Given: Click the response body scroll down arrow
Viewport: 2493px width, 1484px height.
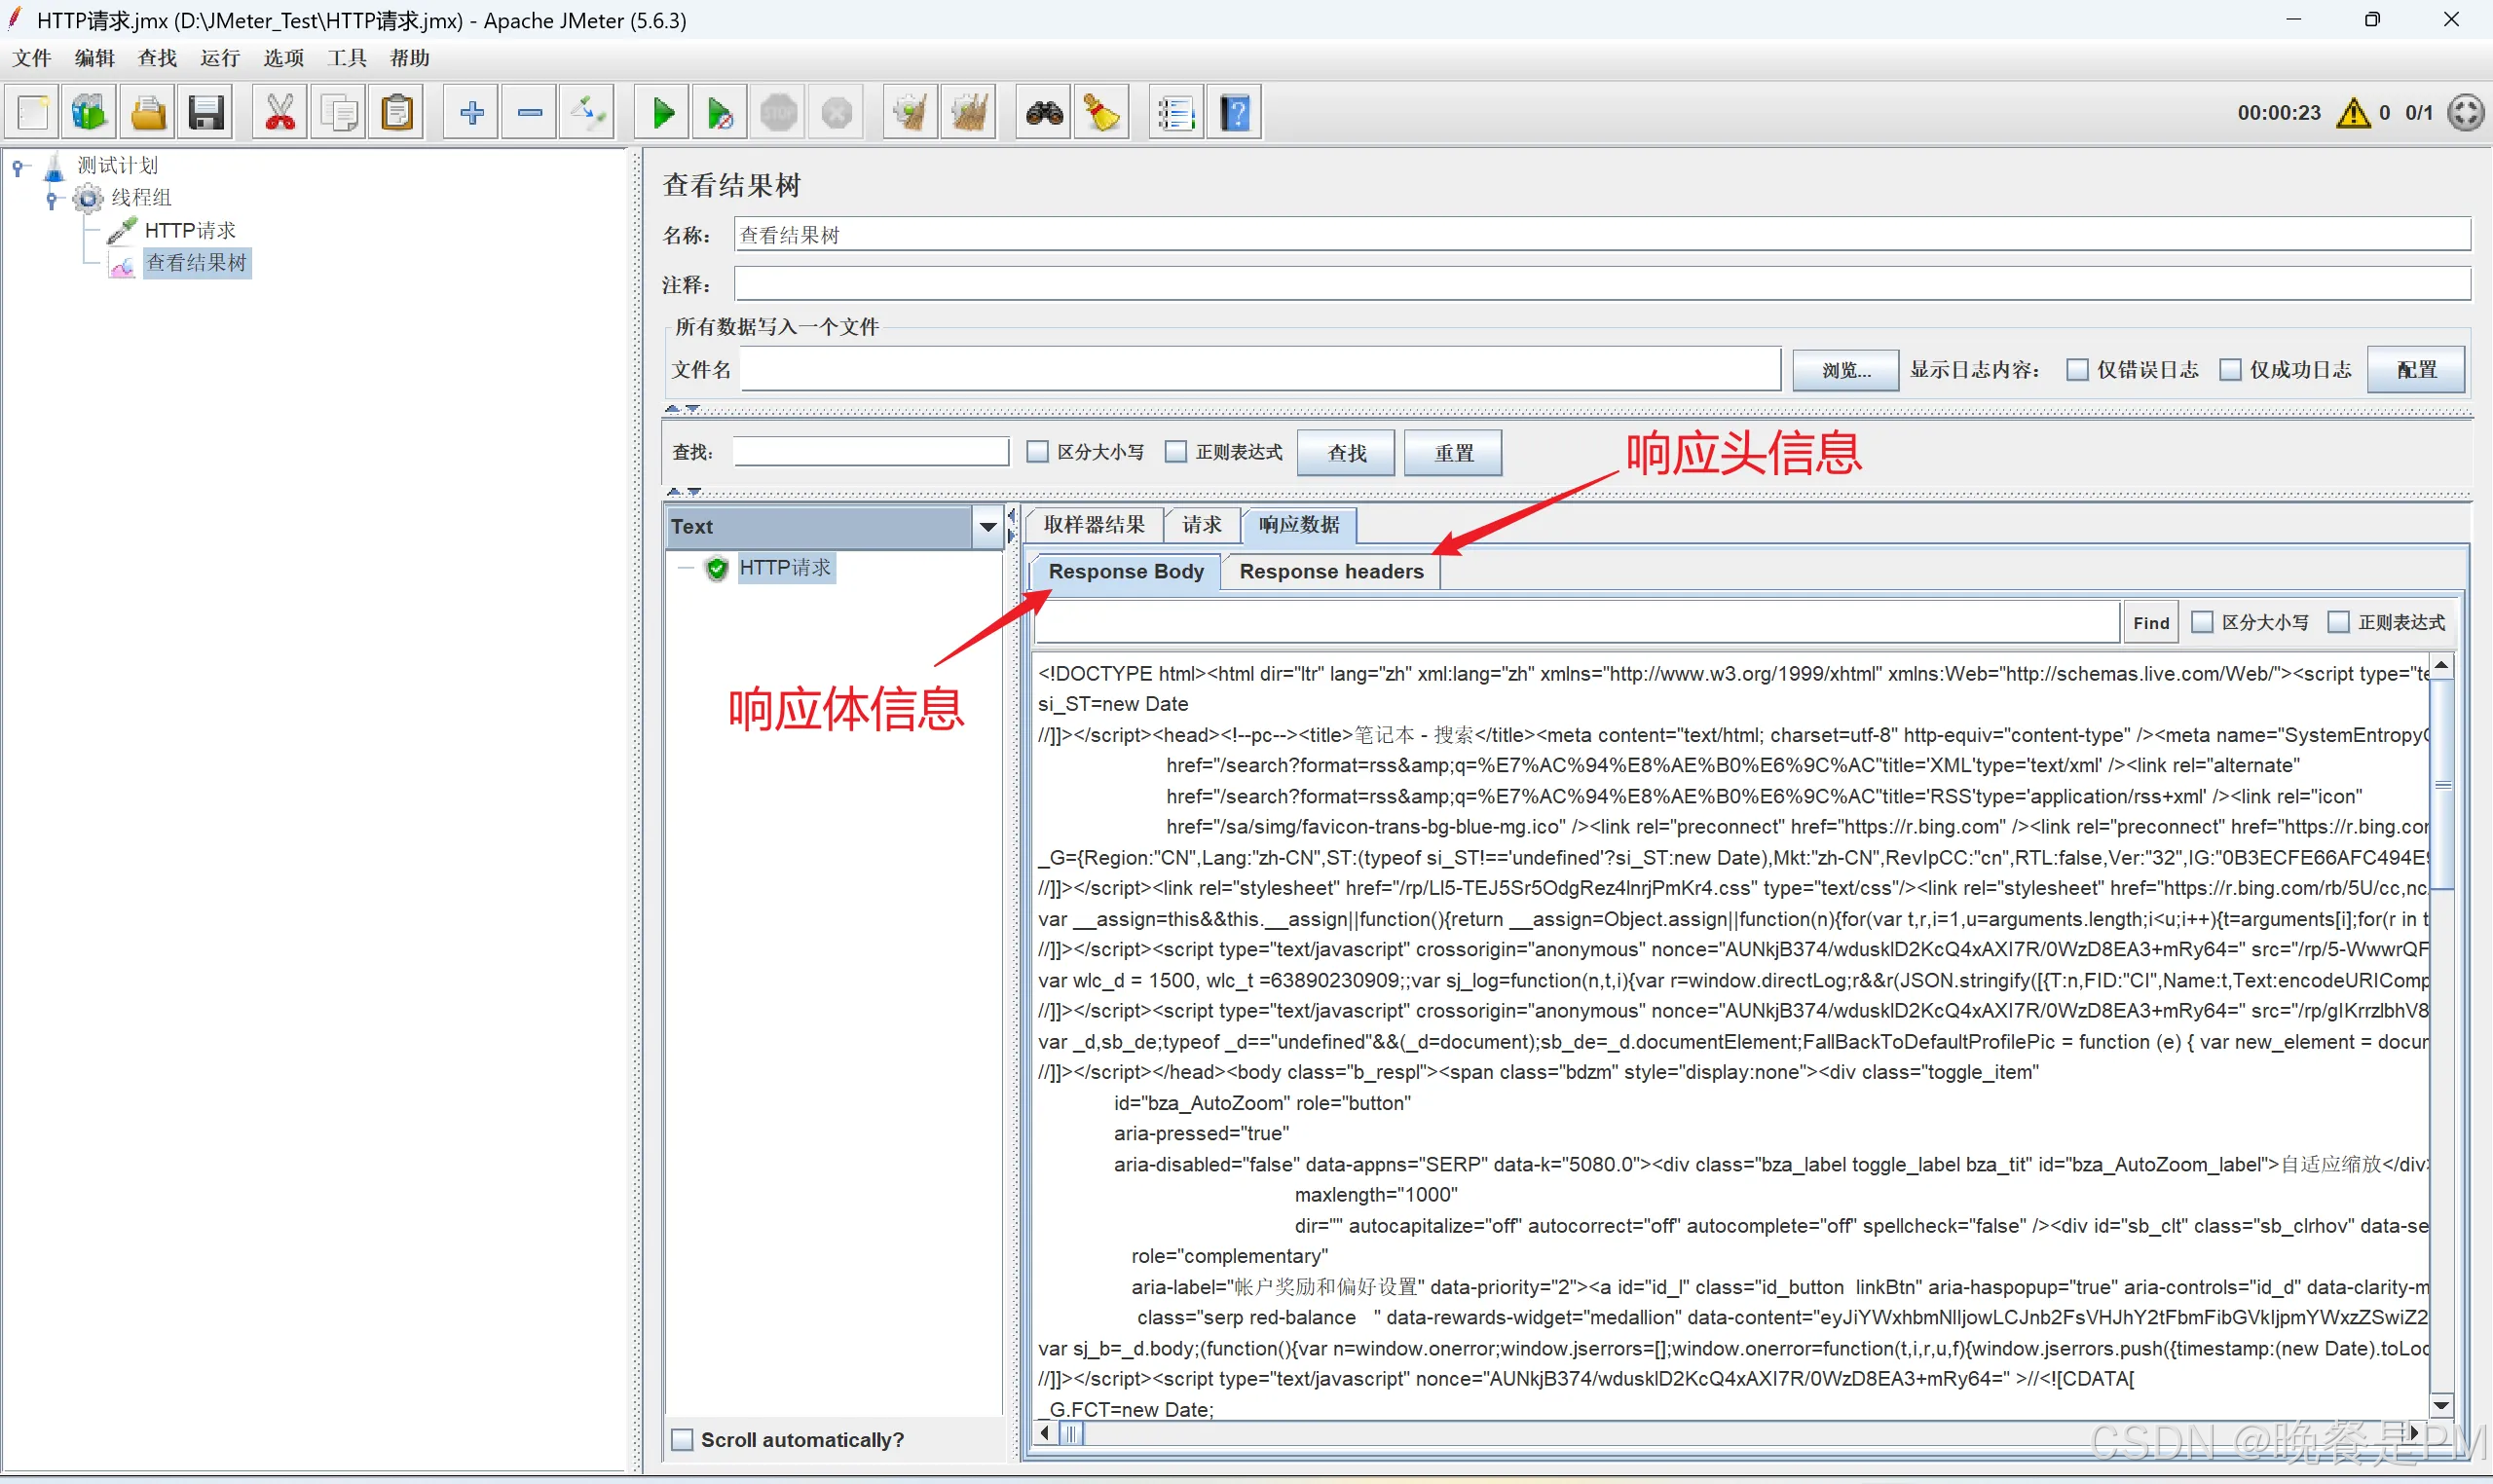Looking at the screenshot, I should (2441, 1406).
